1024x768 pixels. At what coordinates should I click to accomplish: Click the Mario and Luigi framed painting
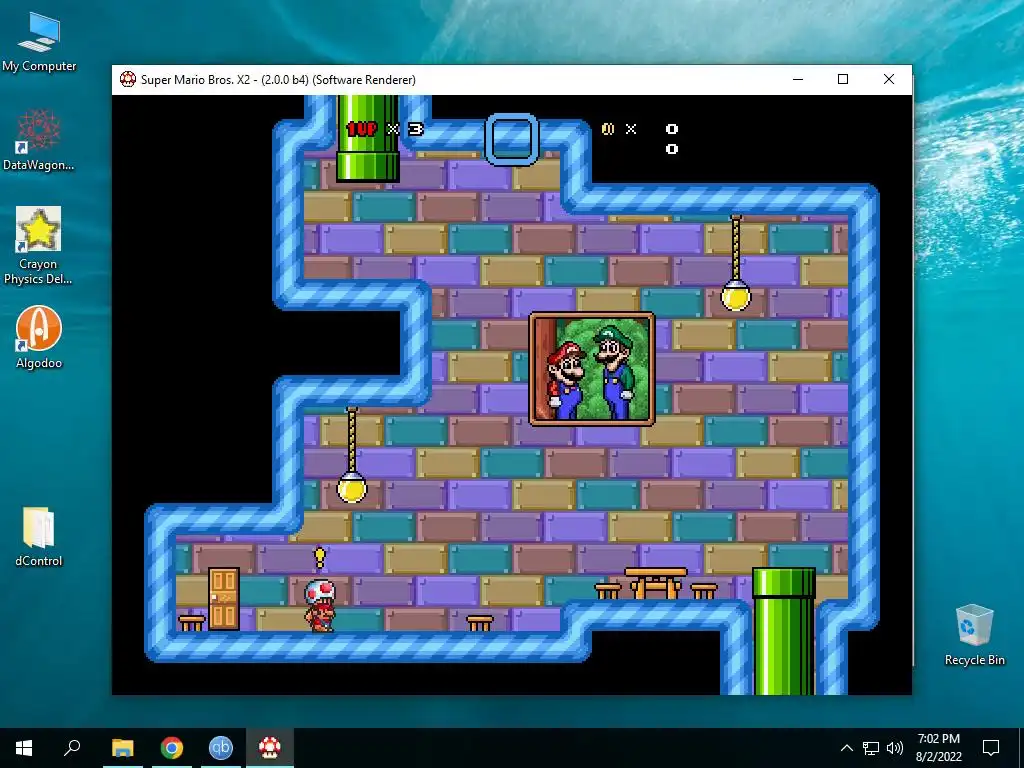pos(592,369)
